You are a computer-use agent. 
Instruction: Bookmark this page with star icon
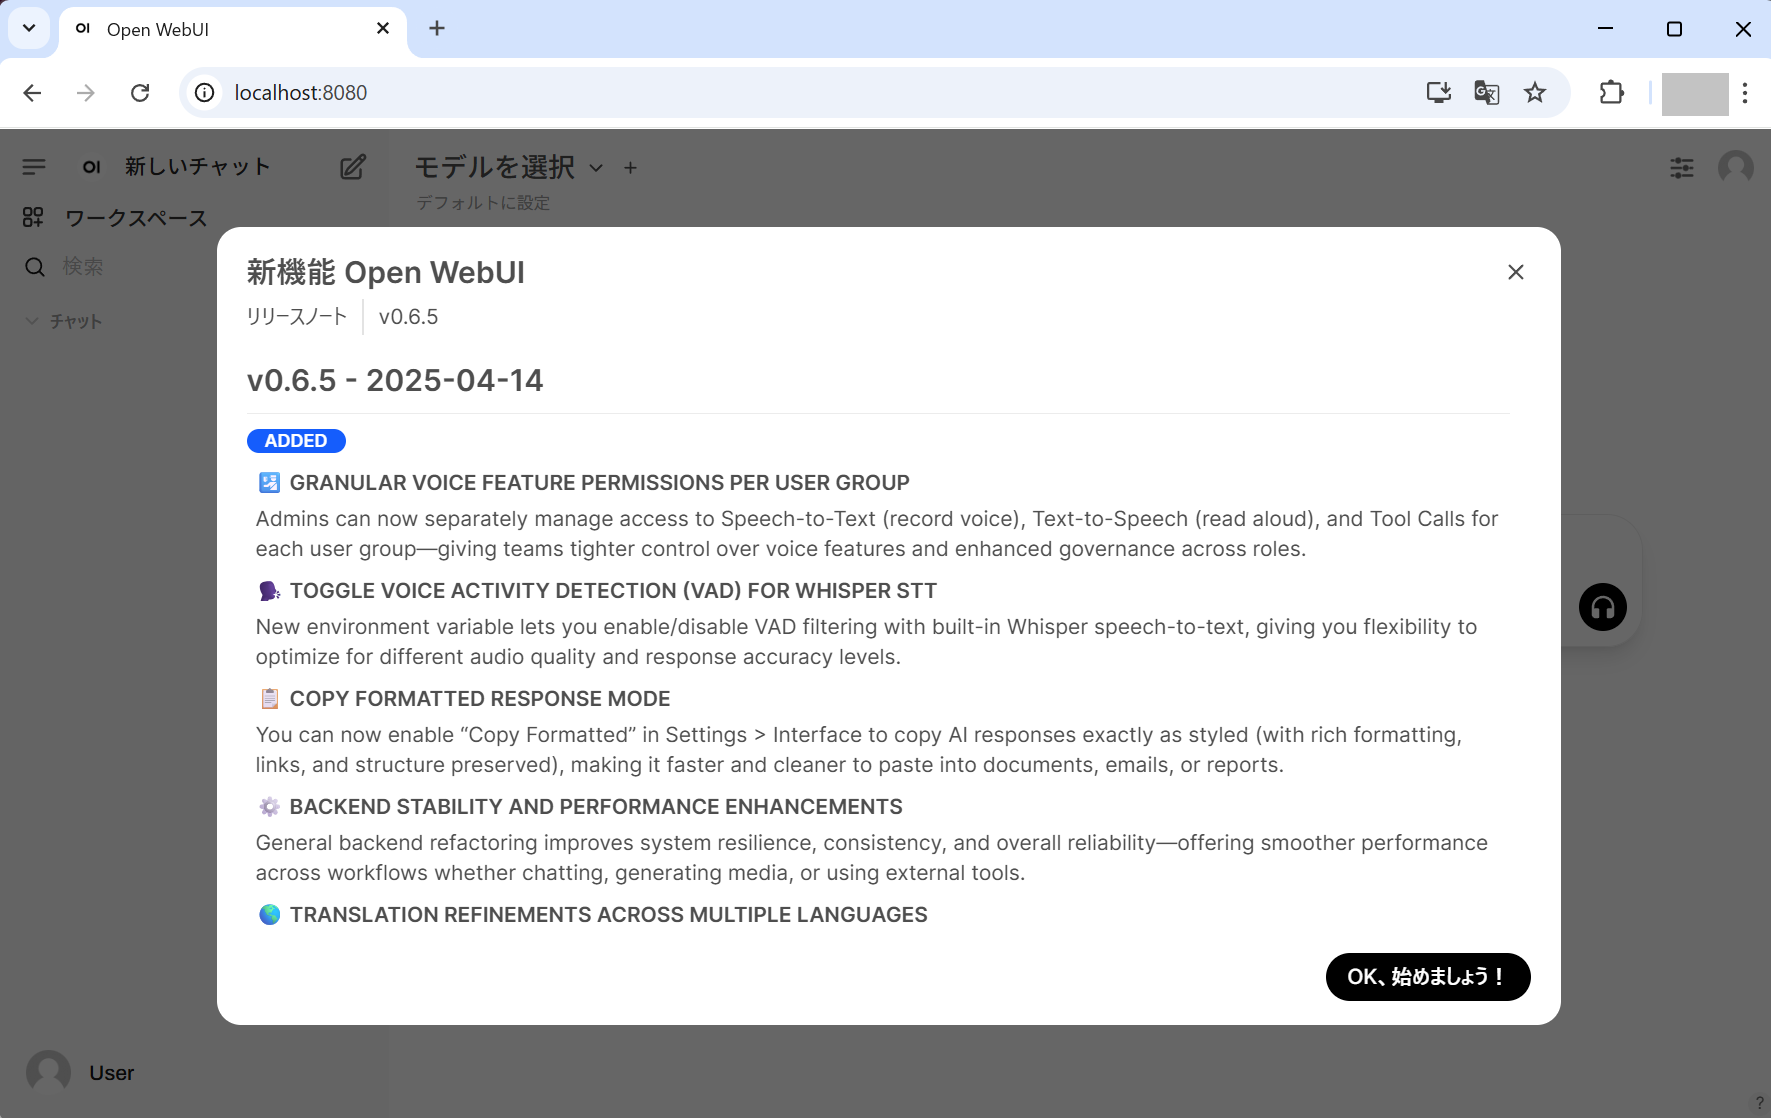pos(1534,93)
